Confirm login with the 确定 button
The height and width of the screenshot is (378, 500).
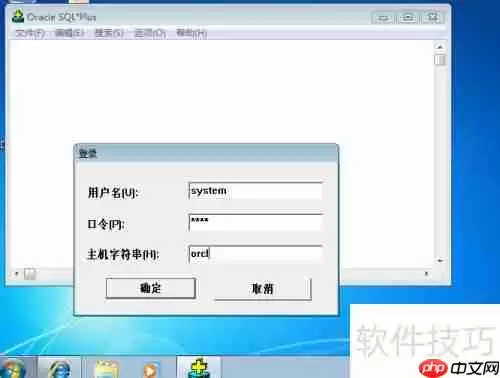point(151,288)
